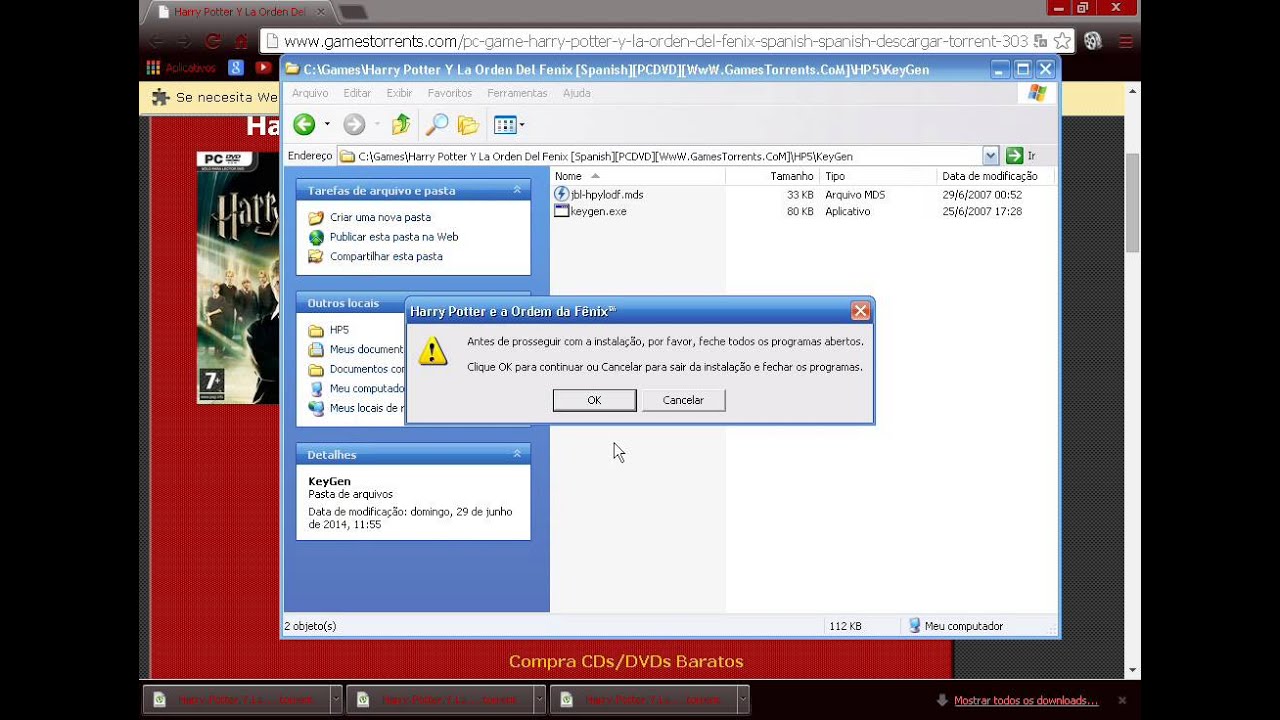Screen dimensions: 1280x720
Task: Open the Google bookmark icon
Action: pos(236,68)
